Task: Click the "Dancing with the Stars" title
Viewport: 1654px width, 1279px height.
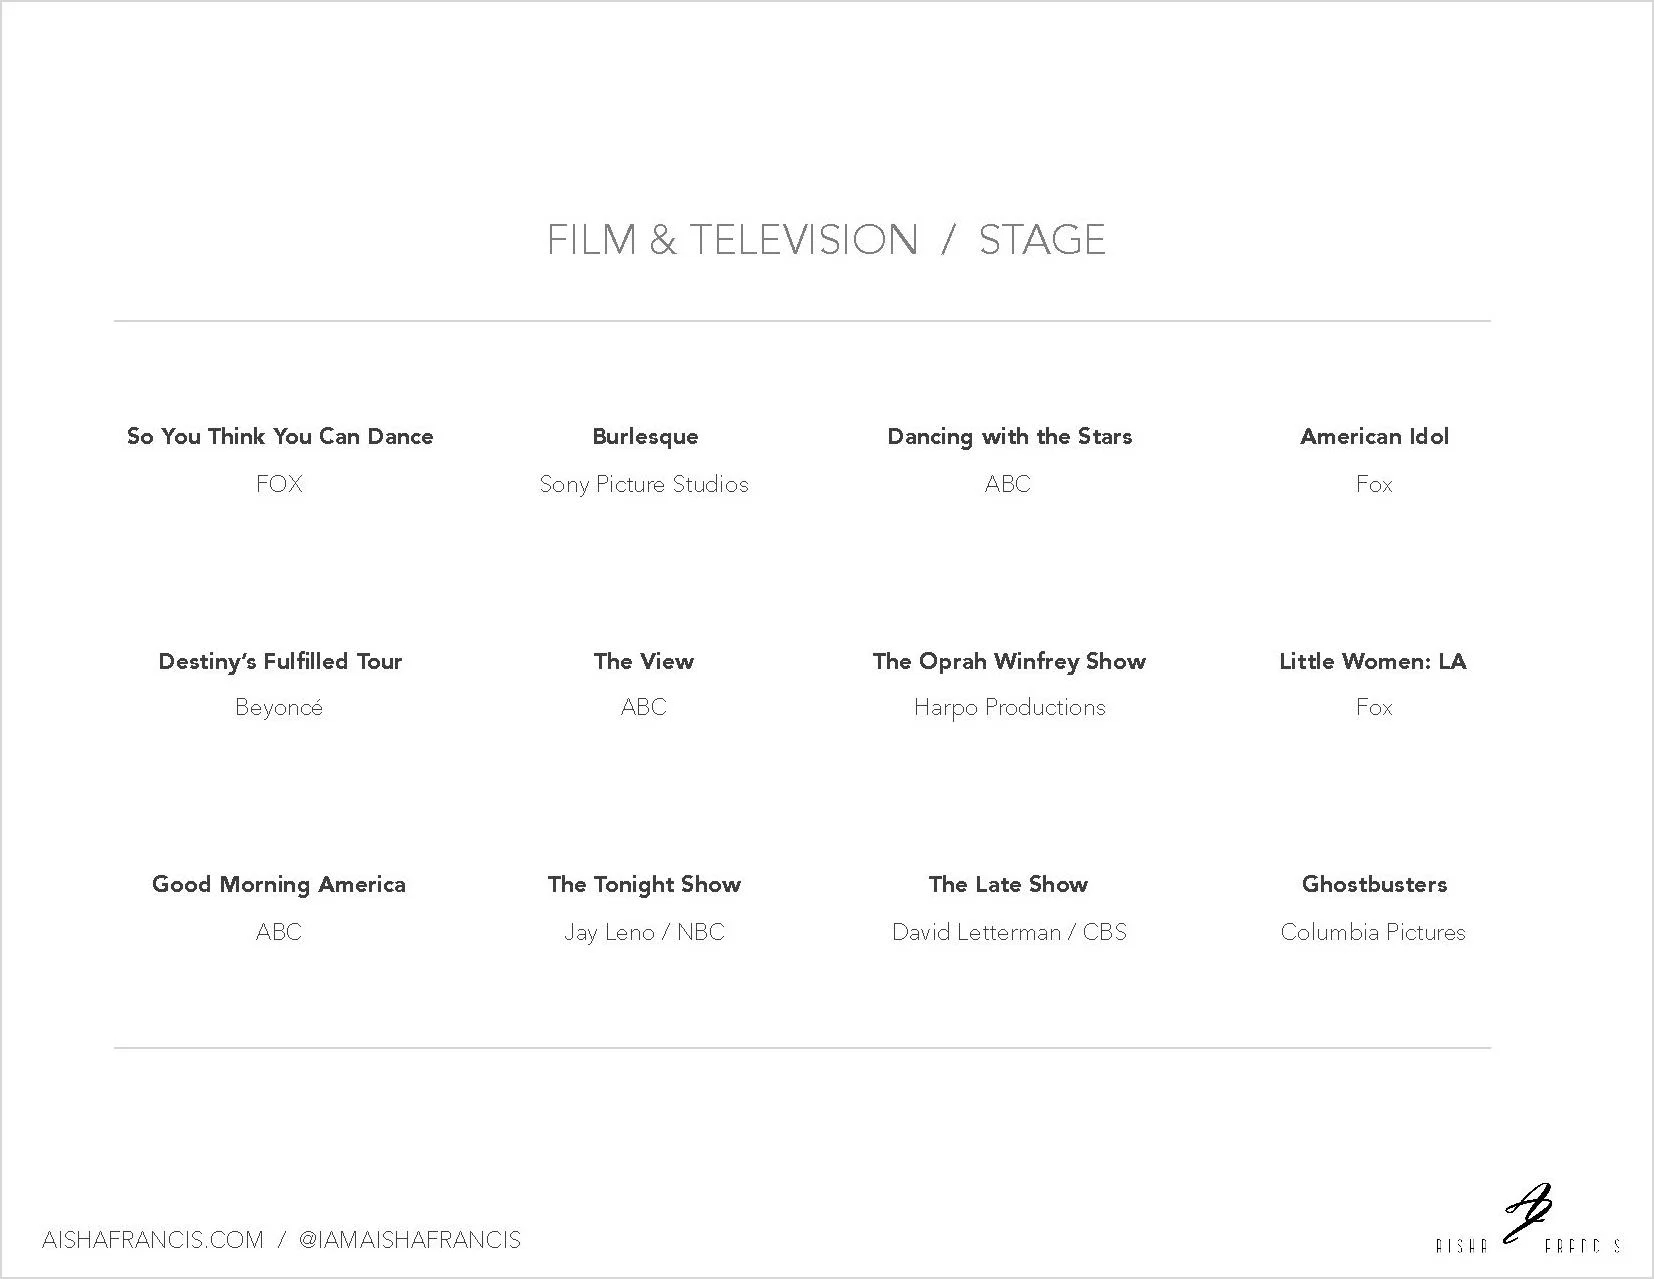Action: tap(1009, 437)
